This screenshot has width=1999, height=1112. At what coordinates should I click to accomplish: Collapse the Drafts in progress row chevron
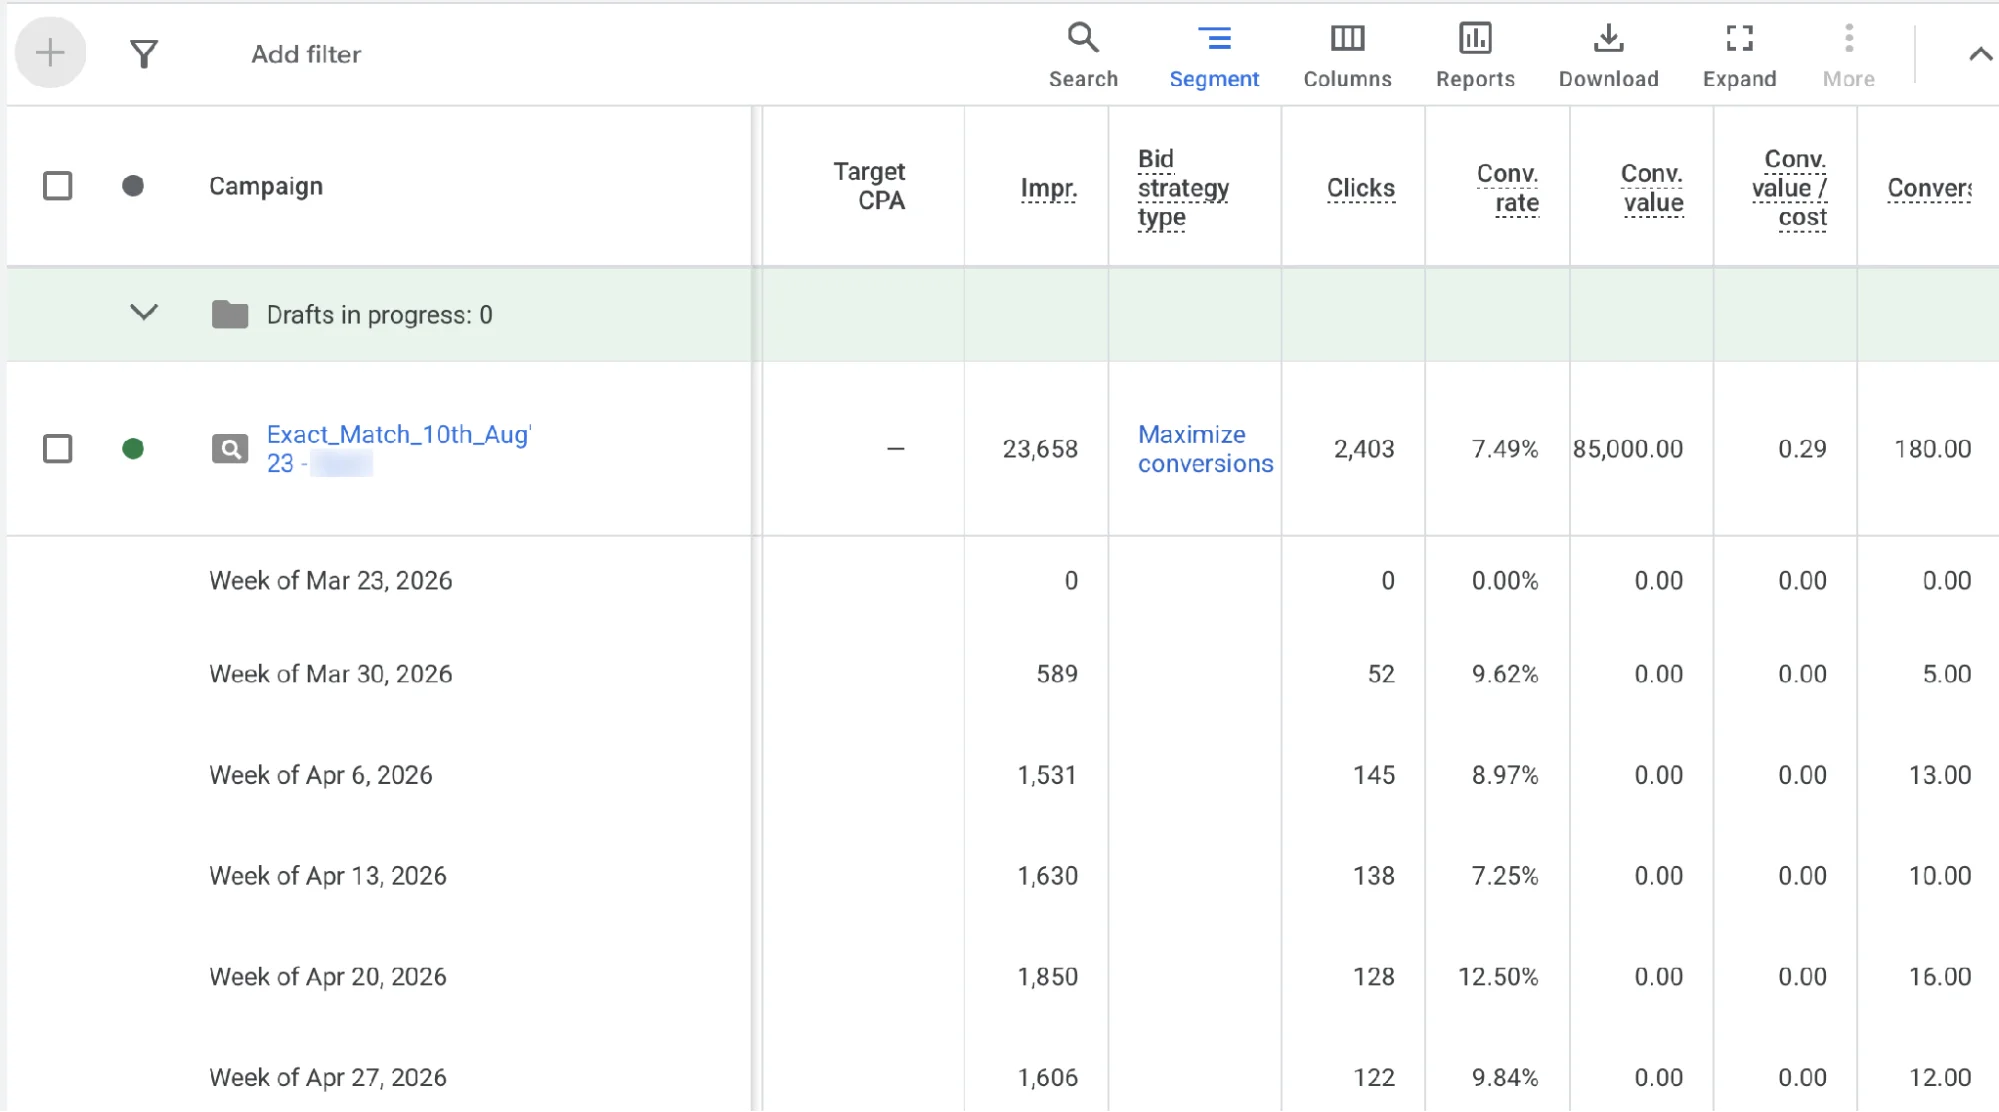coord(144,313)
